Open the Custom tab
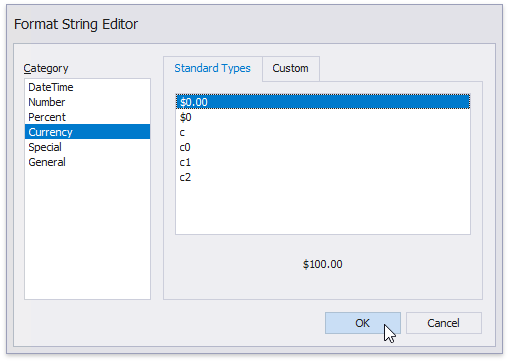509x362 pixels. (x=291, y=68)
